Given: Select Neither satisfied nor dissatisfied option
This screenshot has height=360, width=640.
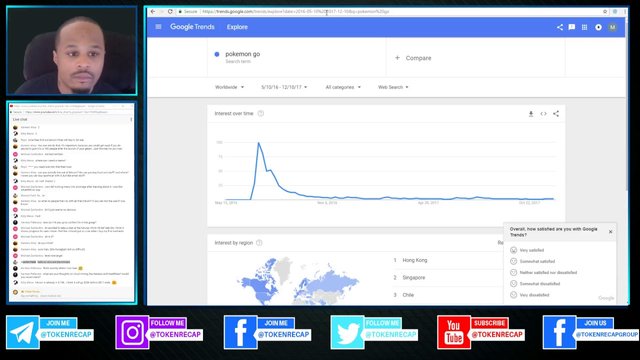Looking at the screenshot, I should click(544, 272).
